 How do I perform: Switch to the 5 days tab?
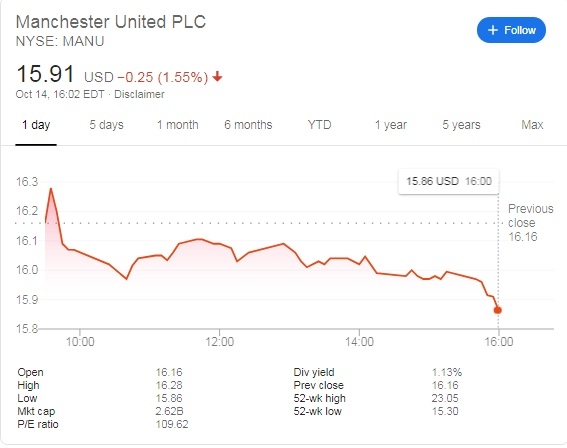point(106,125)
